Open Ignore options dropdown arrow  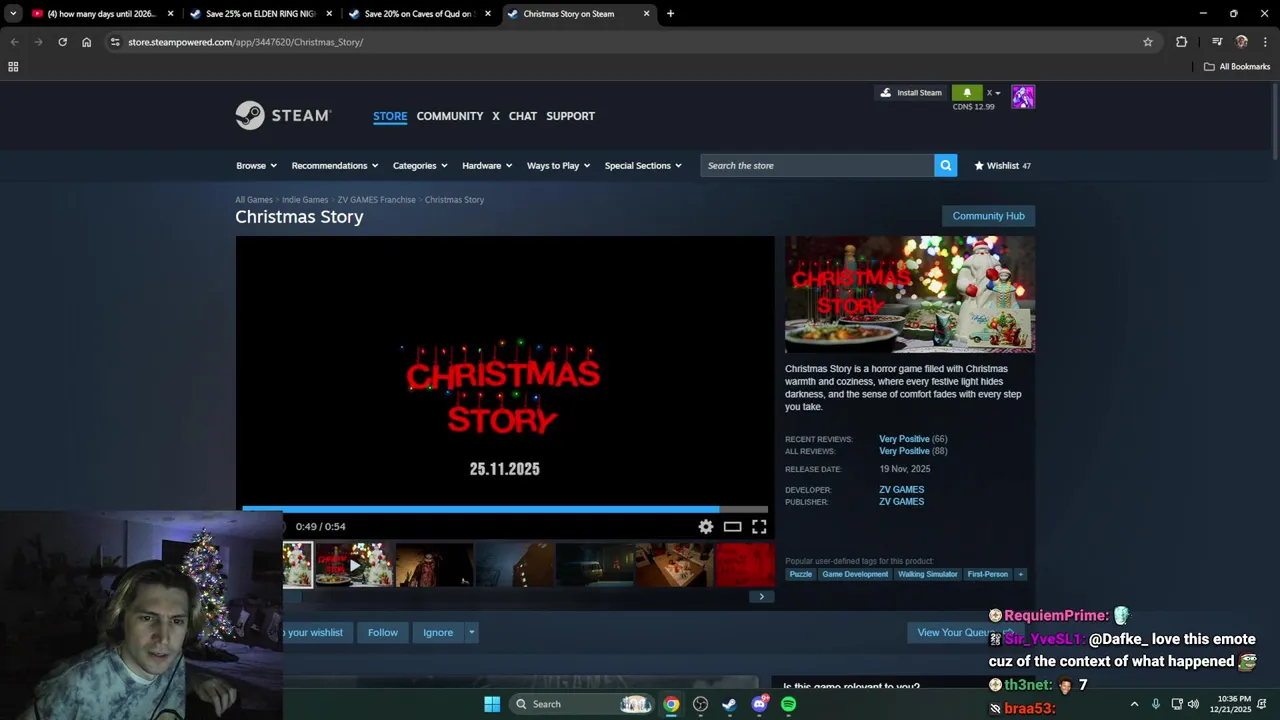pos(471,632)
